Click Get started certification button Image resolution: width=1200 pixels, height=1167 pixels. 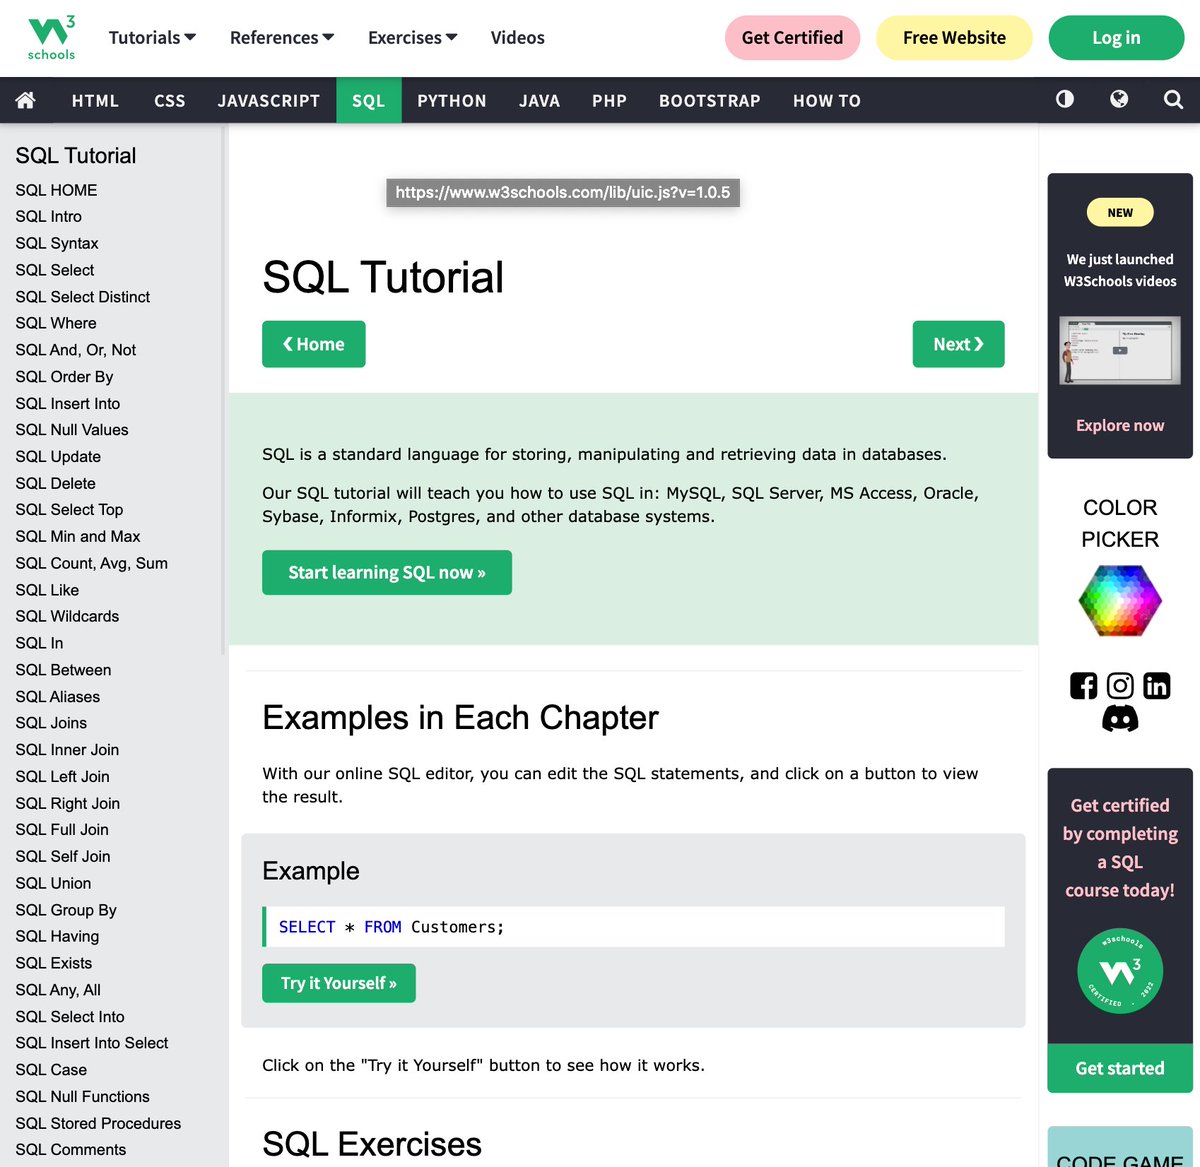tap(1120, 1068)
